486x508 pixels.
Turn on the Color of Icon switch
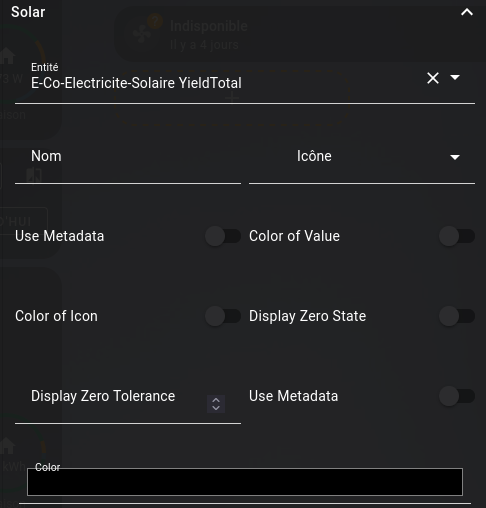[x=223, y=316]
